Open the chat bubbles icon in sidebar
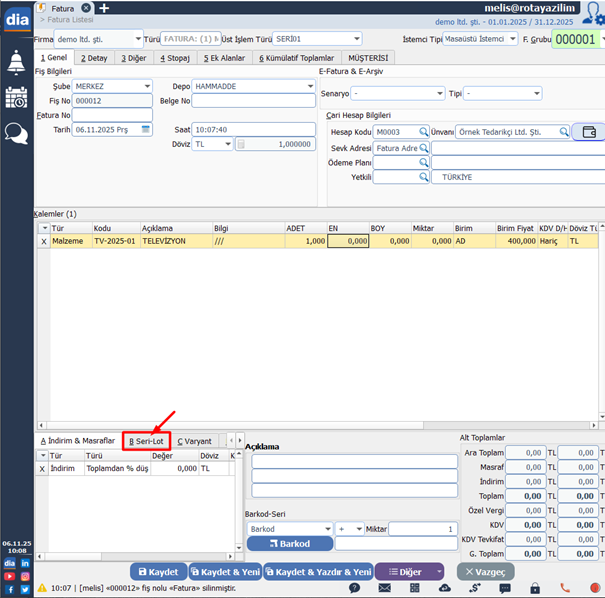This screenshot has width=605, height=598. click(16, 133)
